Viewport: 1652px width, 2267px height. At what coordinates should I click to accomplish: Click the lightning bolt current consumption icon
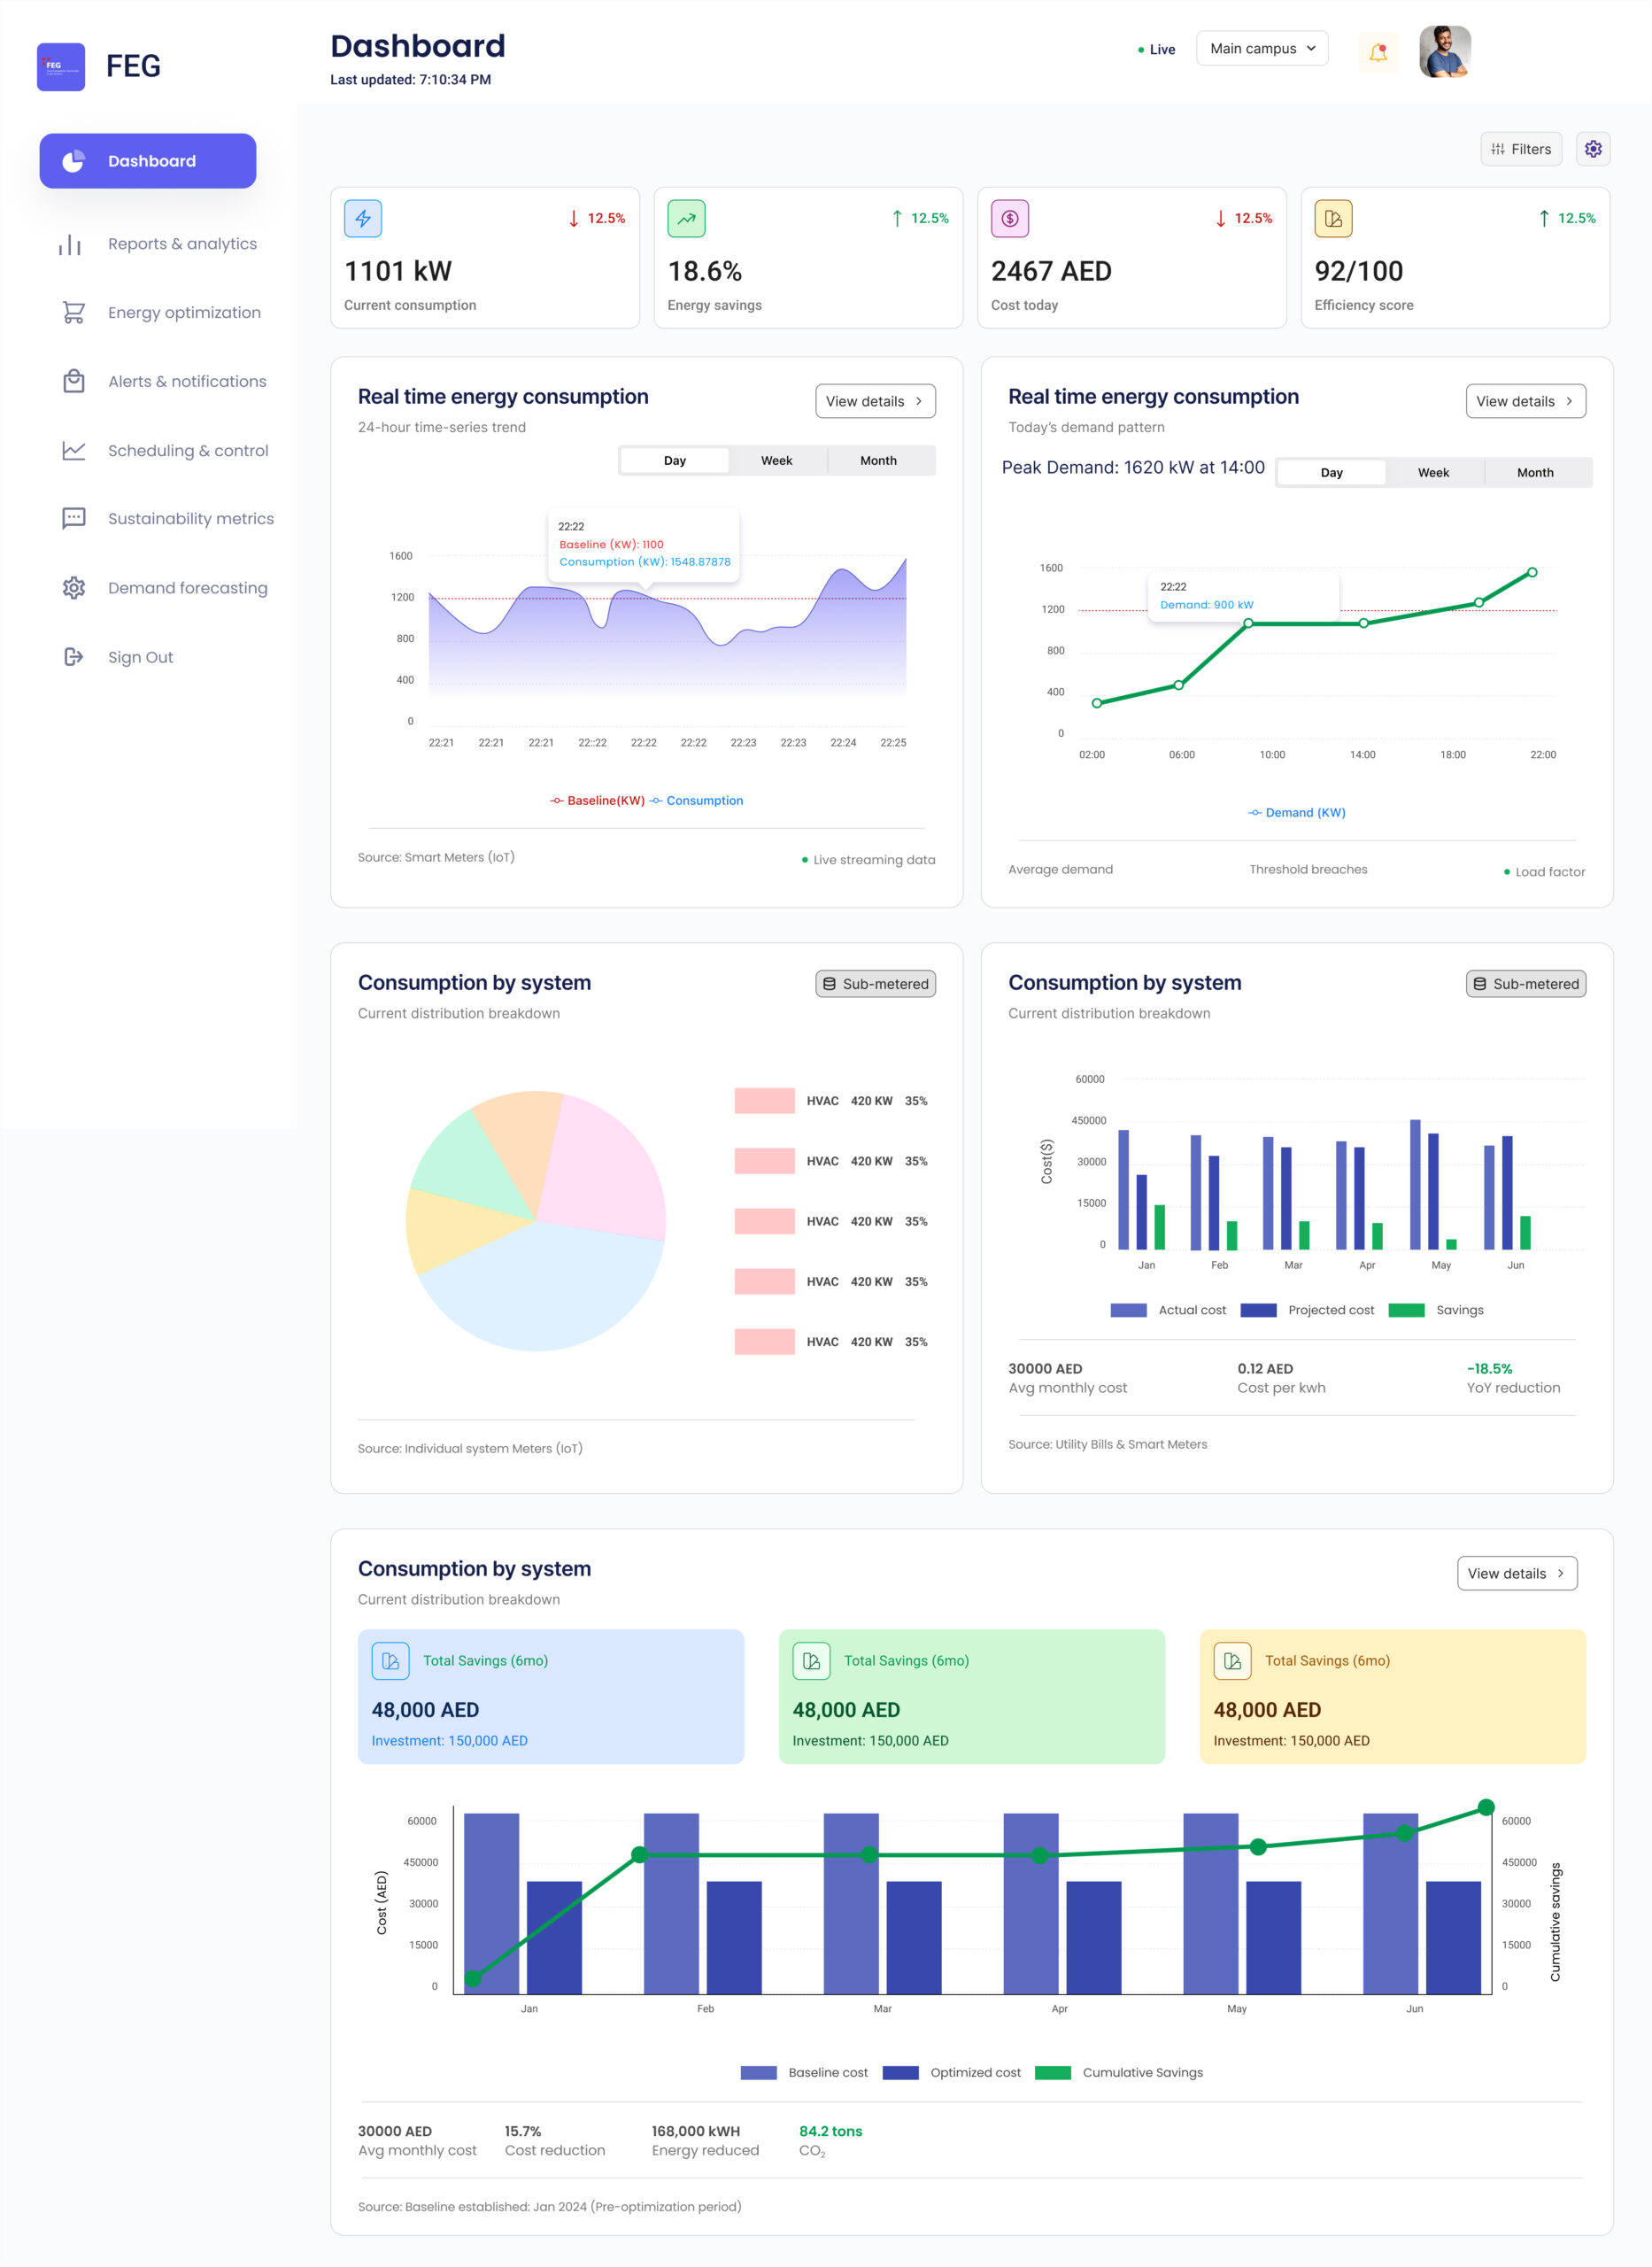363,219
